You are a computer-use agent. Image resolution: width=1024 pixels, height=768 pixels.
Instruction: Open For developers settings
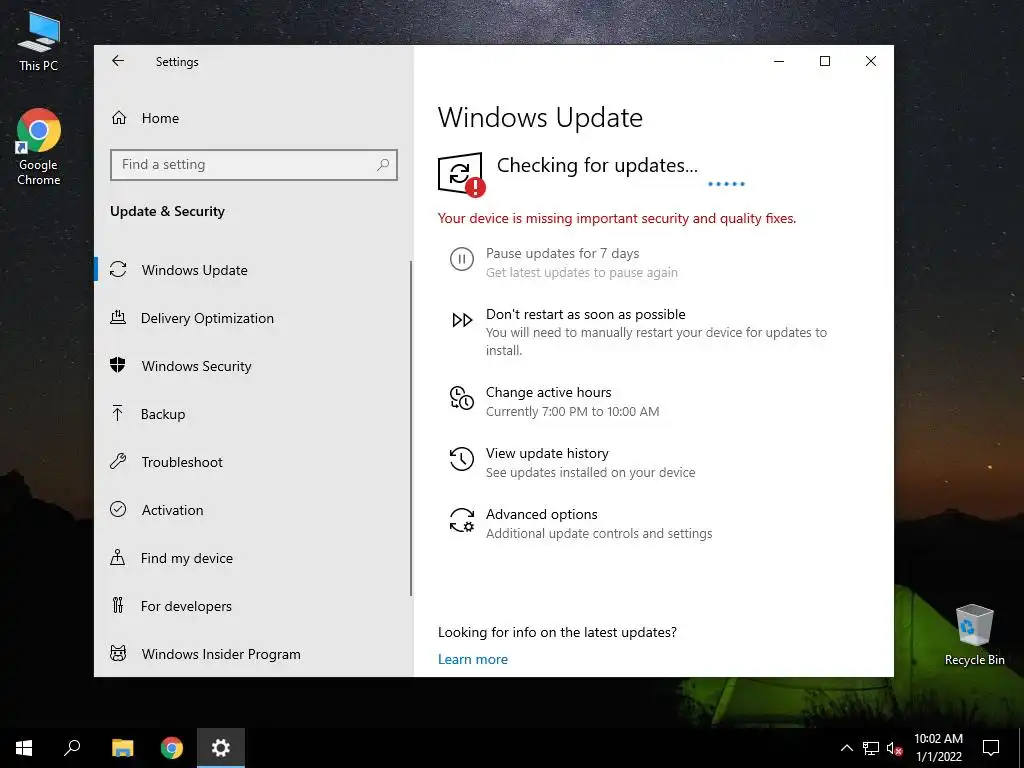click(x=186, y=606)
